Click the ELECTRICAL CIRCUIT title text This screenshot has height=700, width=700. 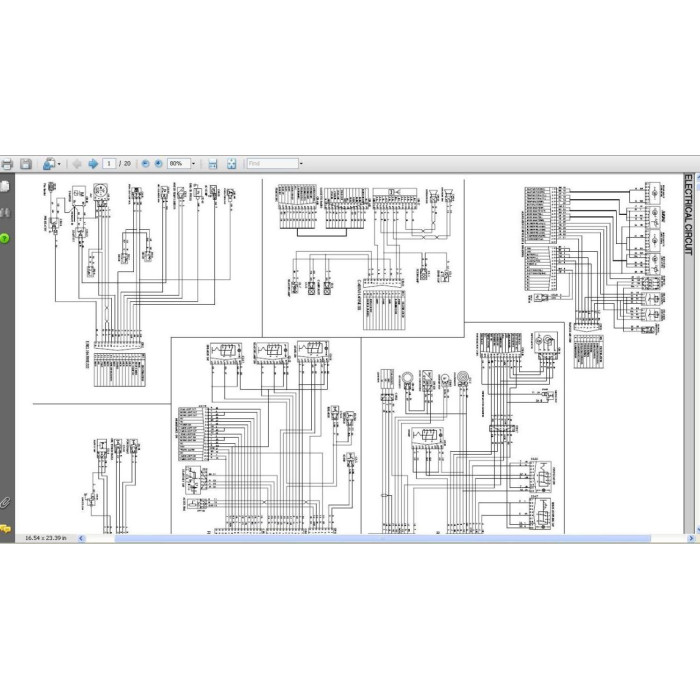688,215
